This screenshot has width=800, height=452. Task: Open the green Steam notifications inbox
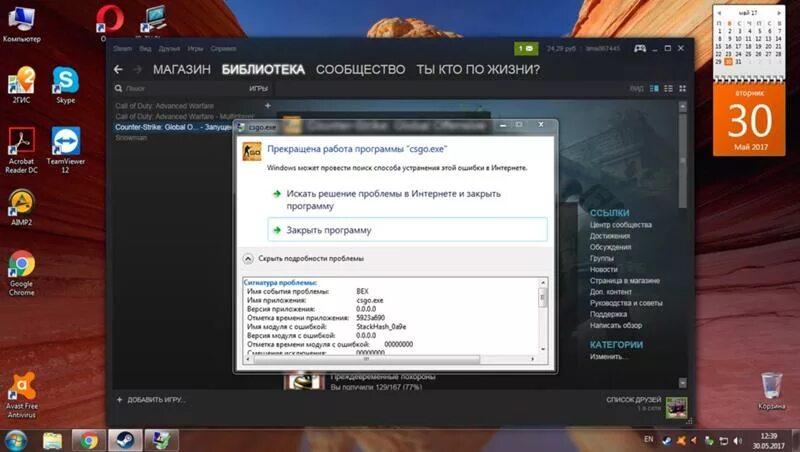click(x=526, y=48)
